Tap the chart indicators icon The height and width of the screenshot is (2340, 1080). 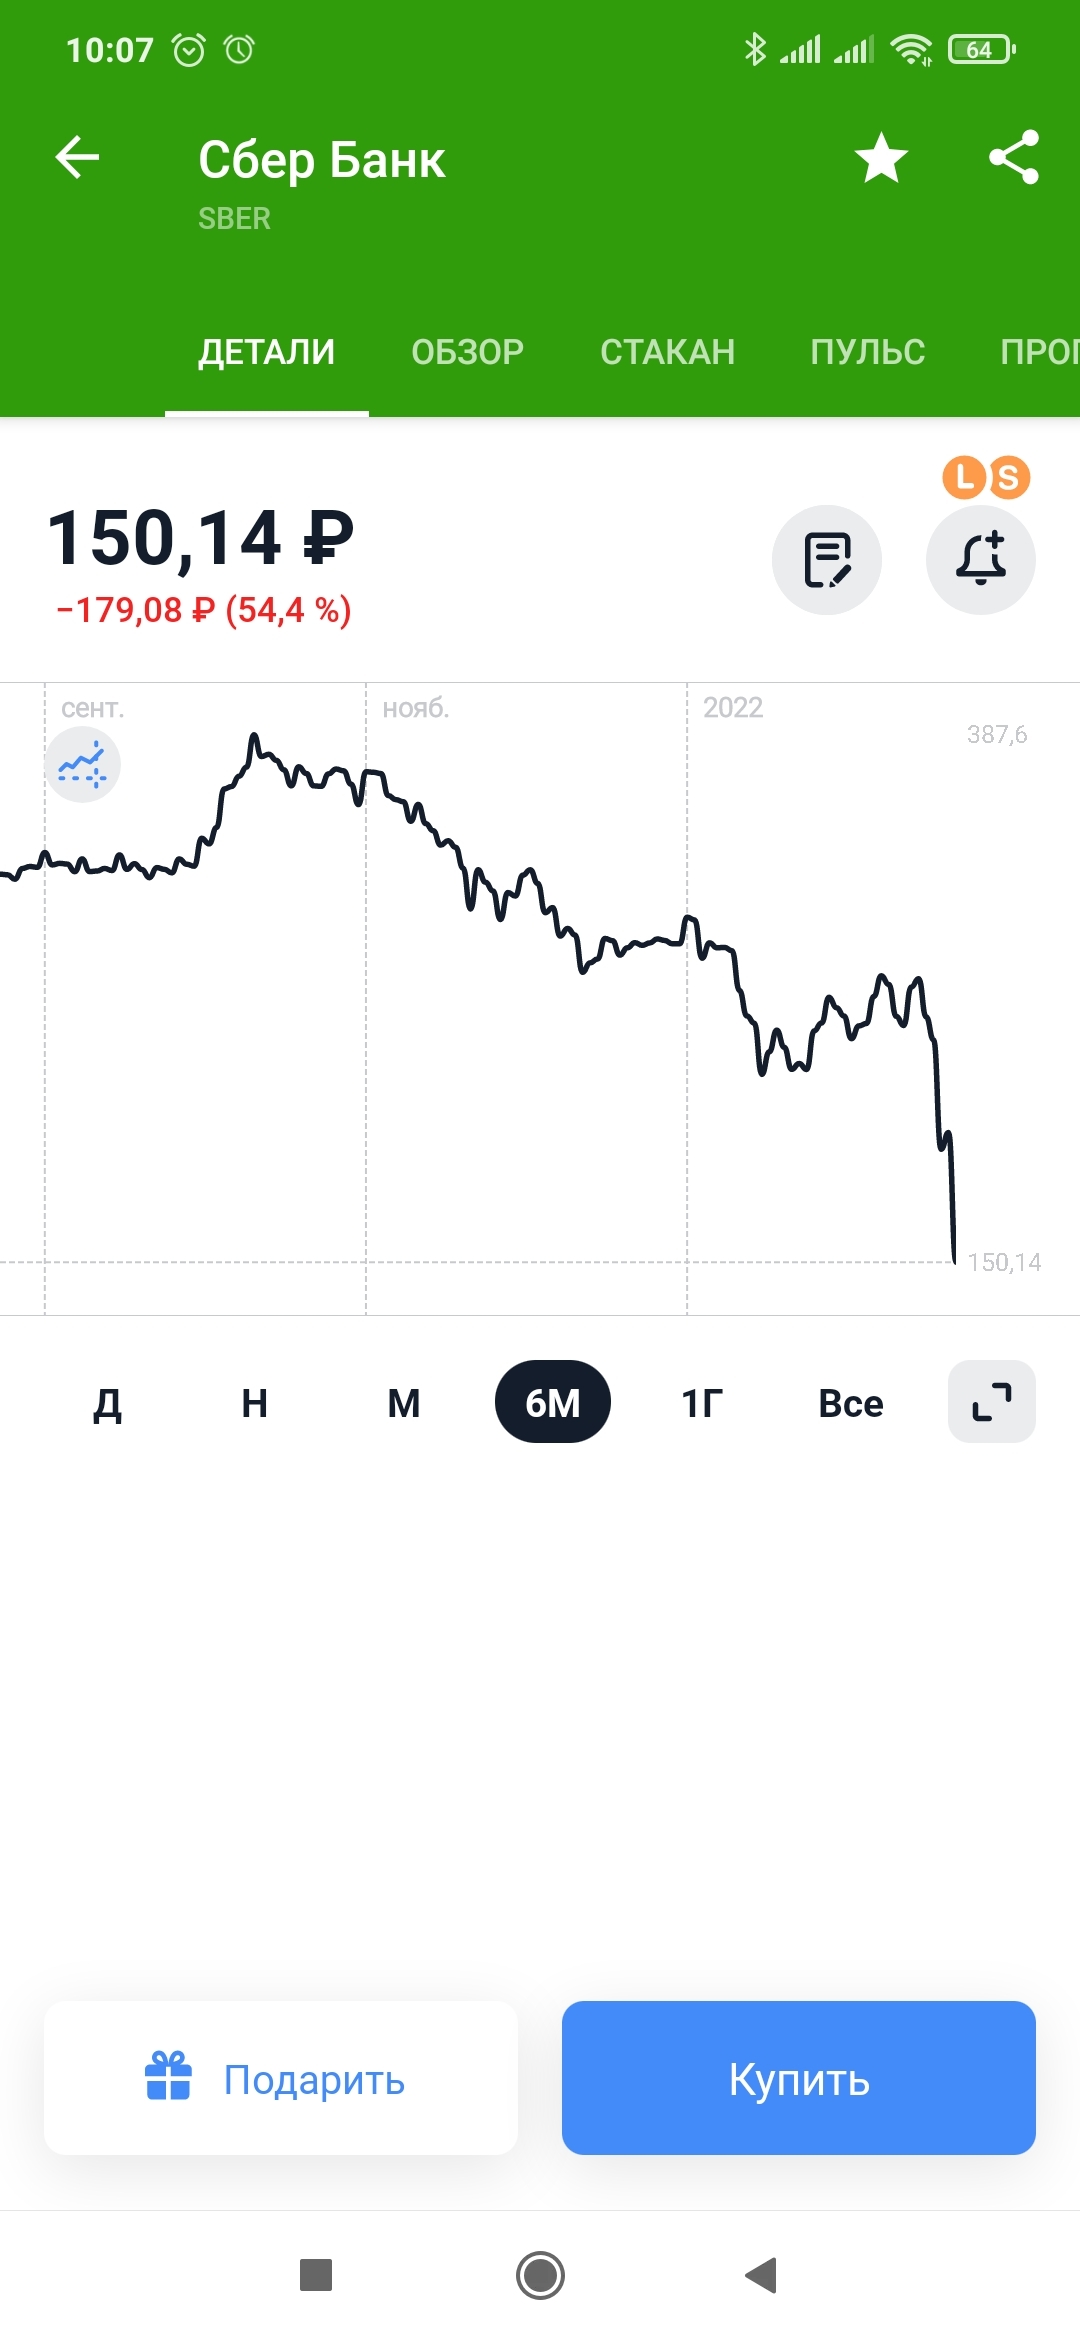tap(83, 765)
